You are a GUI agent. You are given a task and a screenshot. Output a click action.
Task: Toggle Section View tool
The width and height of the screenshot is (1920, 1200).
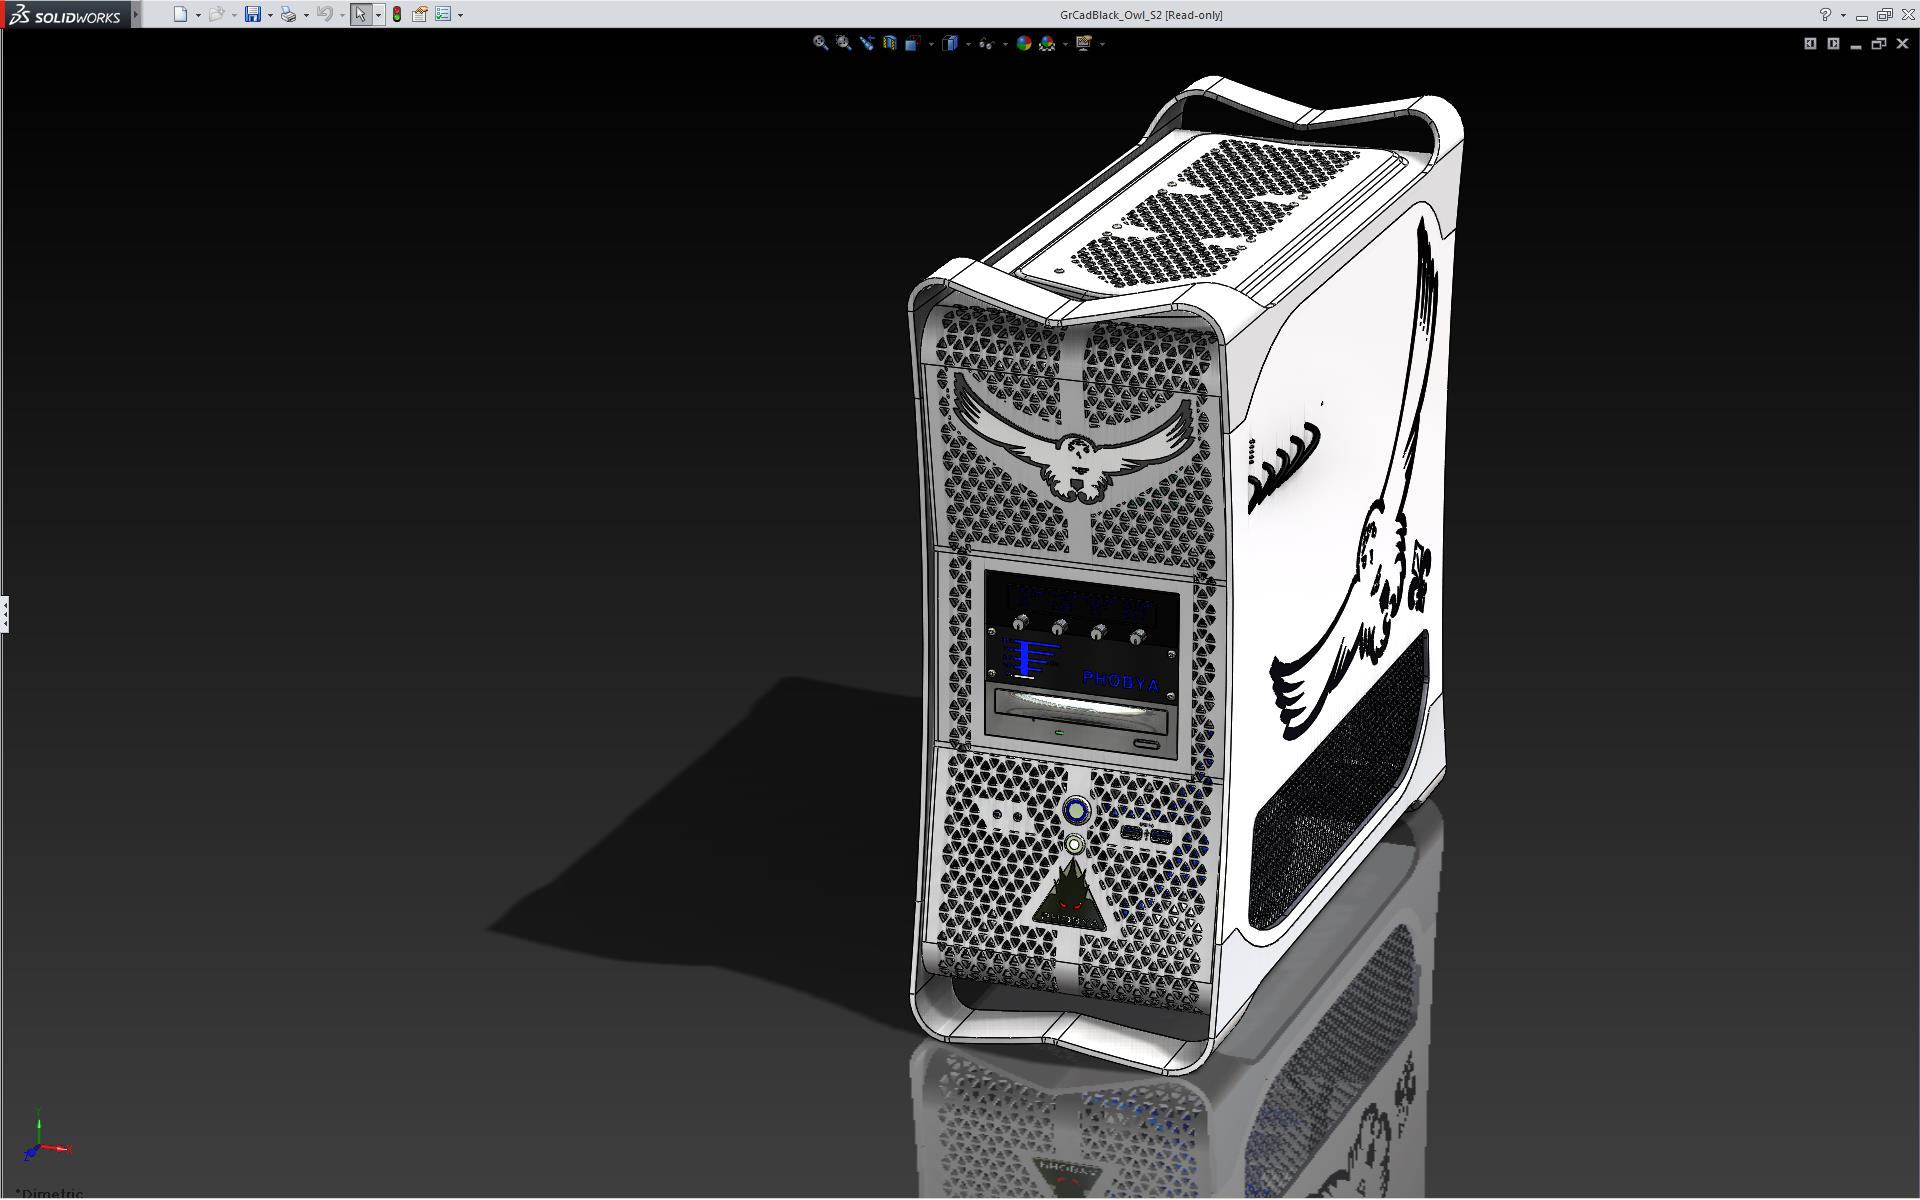(x=889, y=43)
